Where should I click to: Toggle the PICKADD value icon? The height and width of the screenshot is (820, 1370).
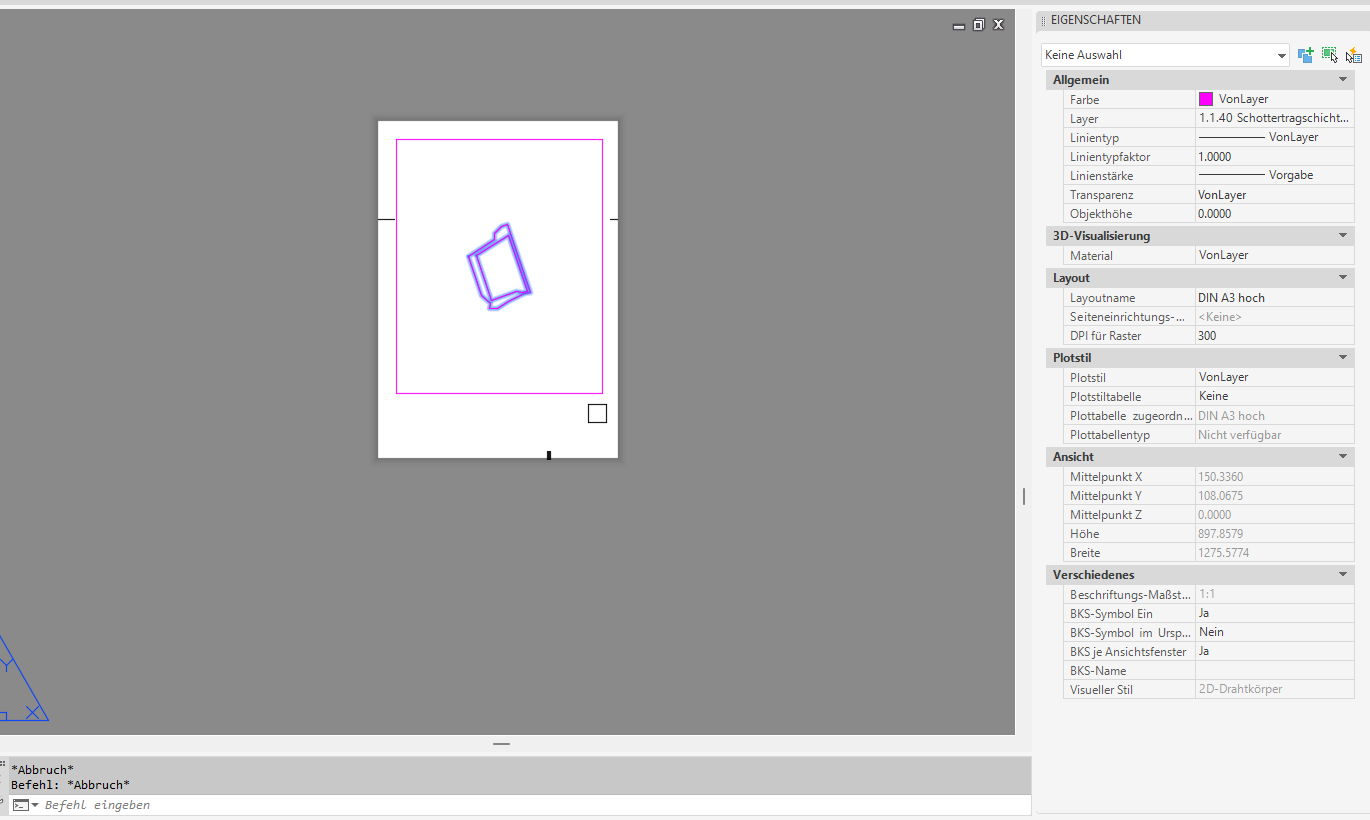click(1305, 55)
